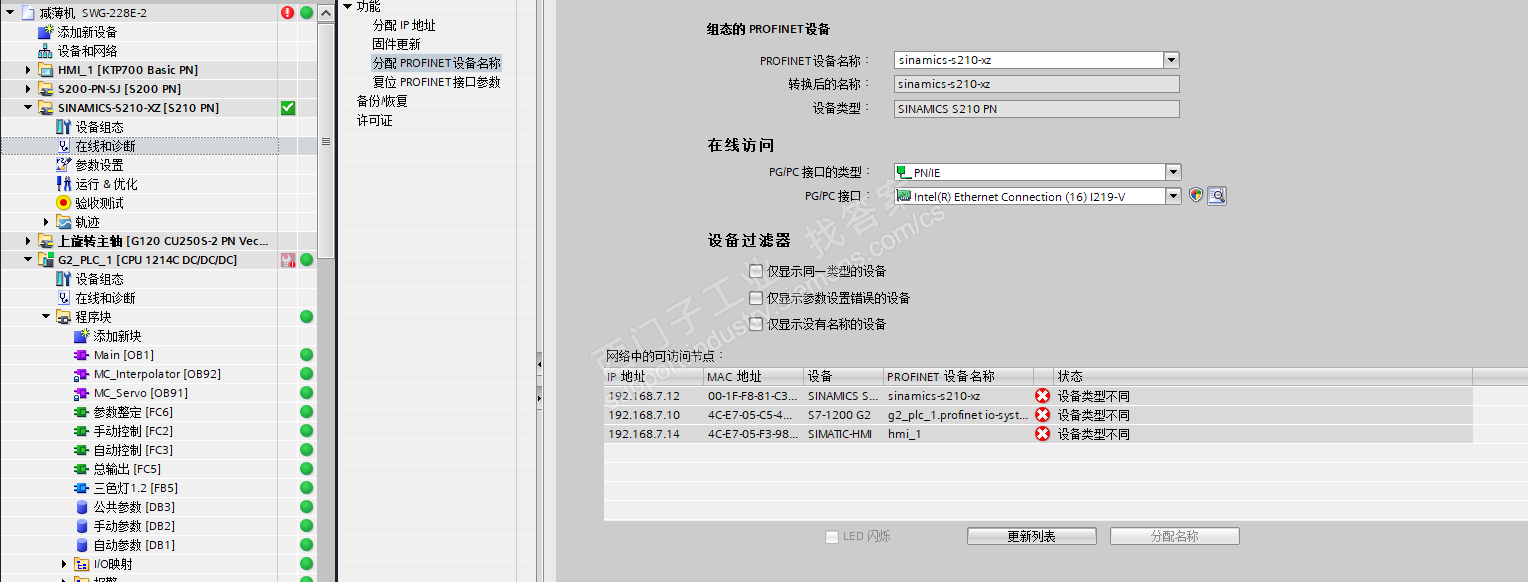Screen dimensions: 1528x582
Task: Sort nodes by MAC 地址 column header
Action: coord(753,377)
